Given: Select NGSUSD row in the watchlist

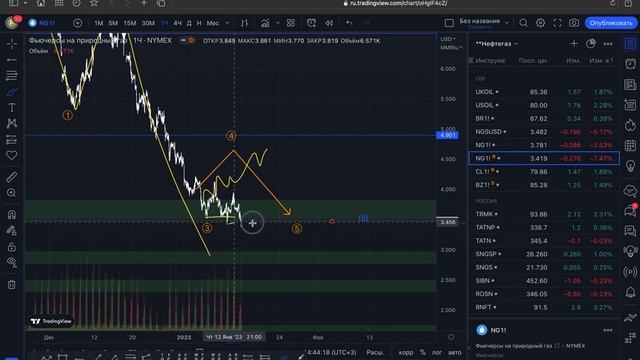Looking at the screenshot, I should click(544, 132).
